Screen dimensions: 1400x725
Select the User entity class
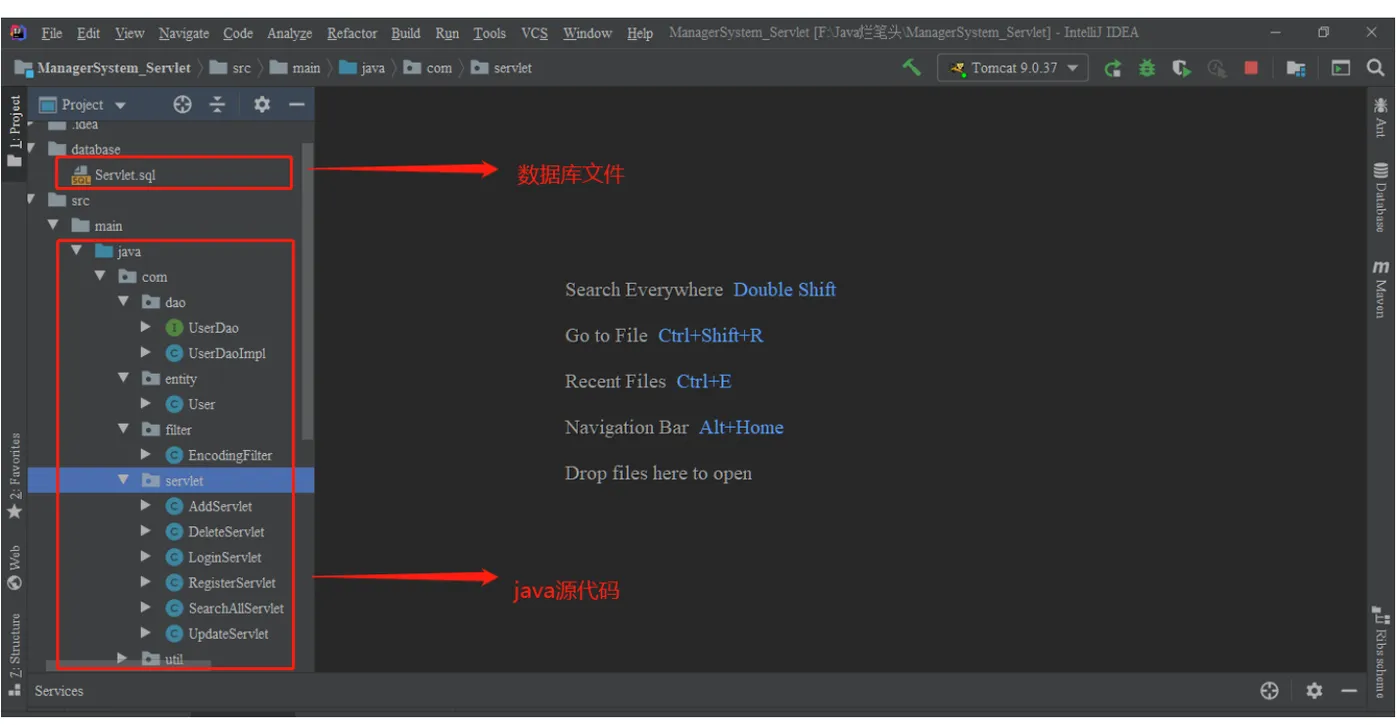click(x=201, y=404)
